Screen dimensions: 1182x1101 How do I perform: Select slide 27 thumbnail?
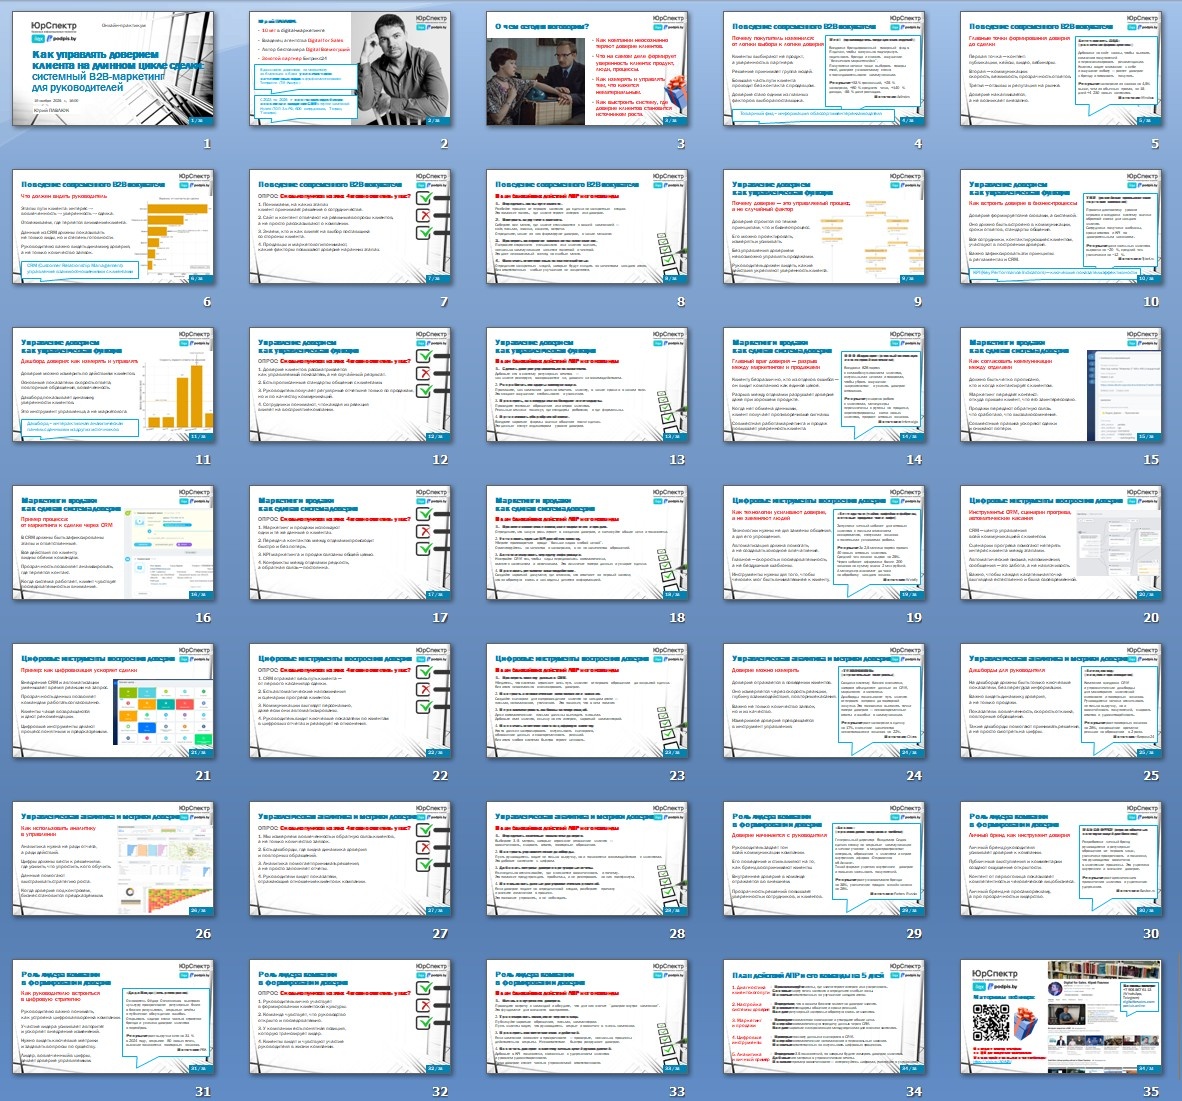pyautogui.click(x=351, y=858)
